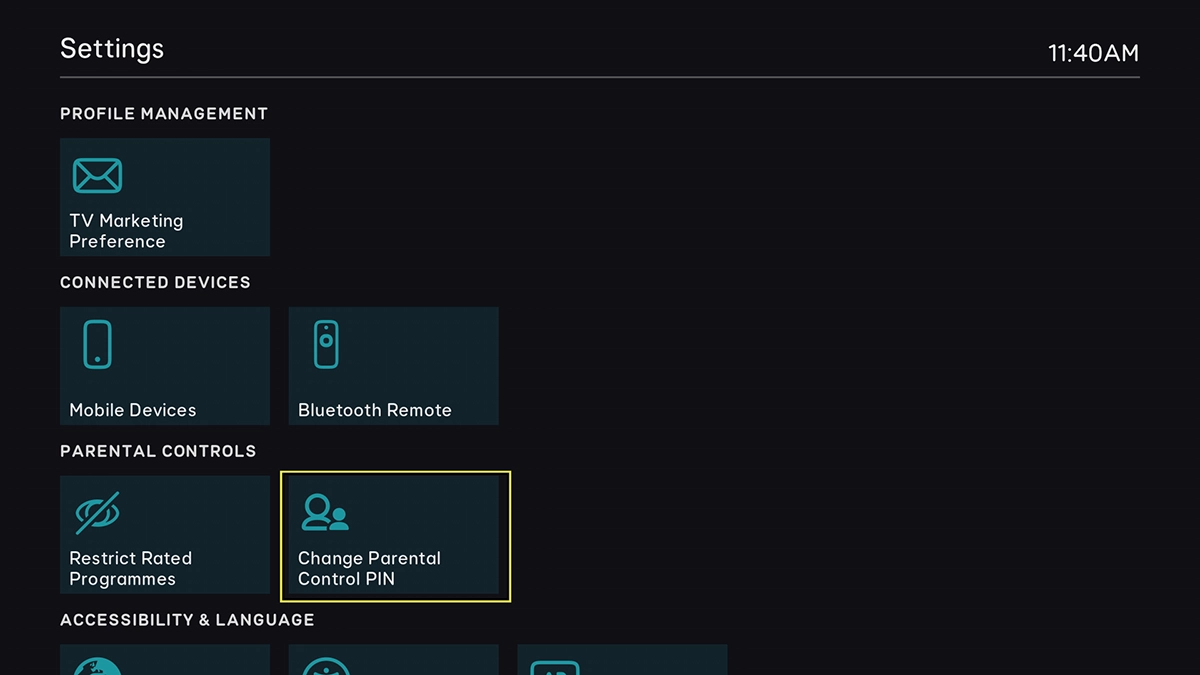Open the TV Marketing Preference tile

tap(164, 196)
